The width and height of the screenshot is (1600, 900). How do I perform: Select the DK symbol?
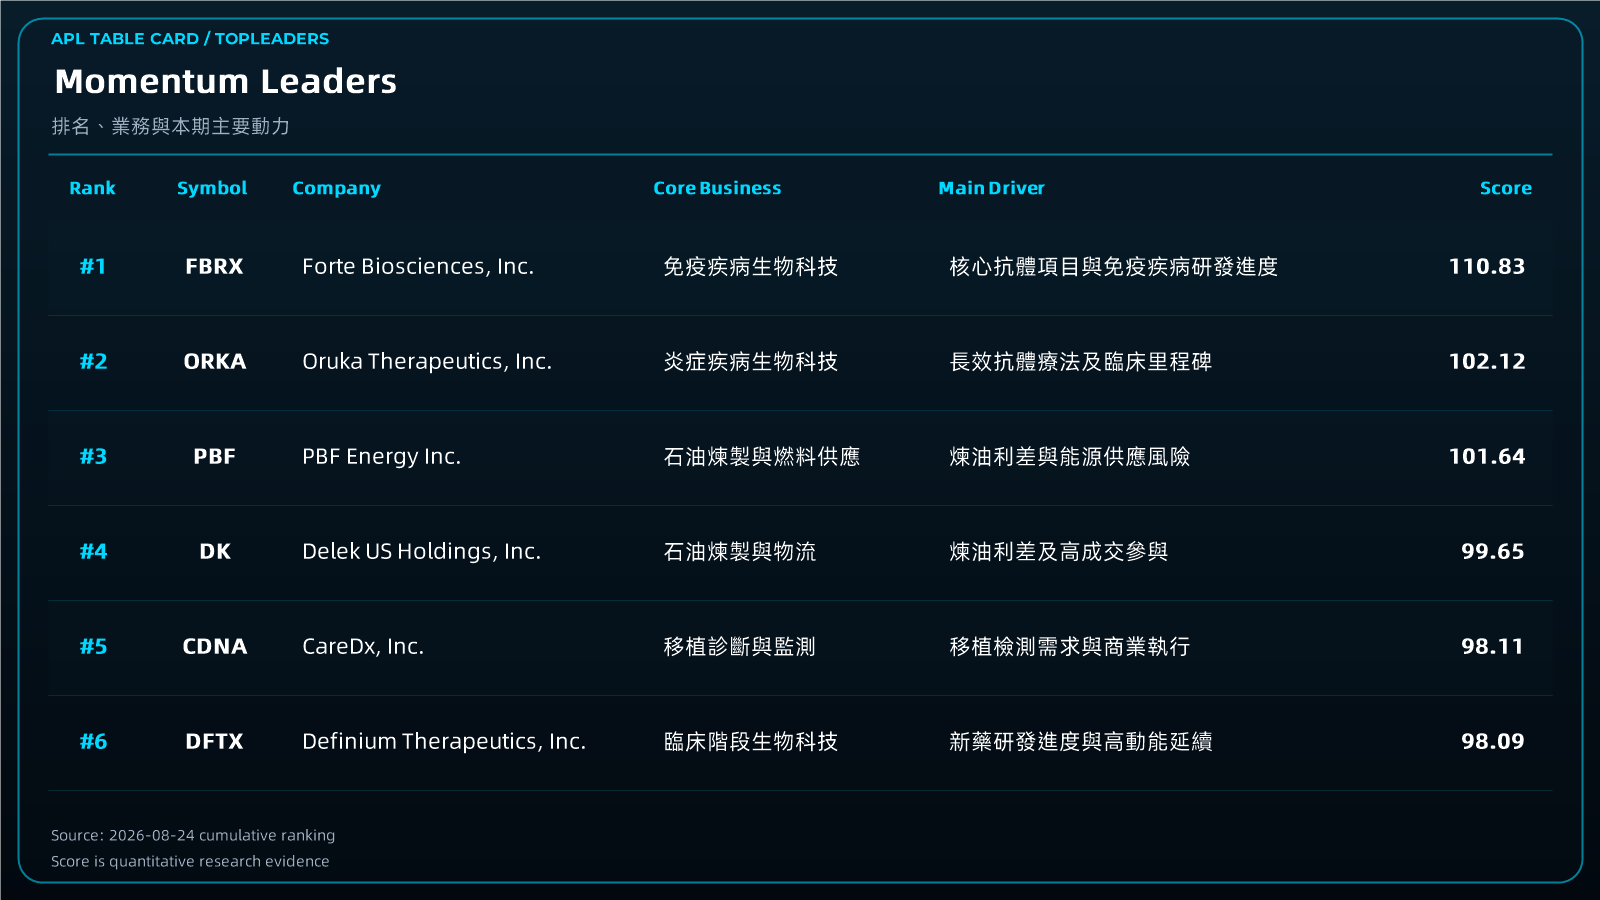pos(214,551)
